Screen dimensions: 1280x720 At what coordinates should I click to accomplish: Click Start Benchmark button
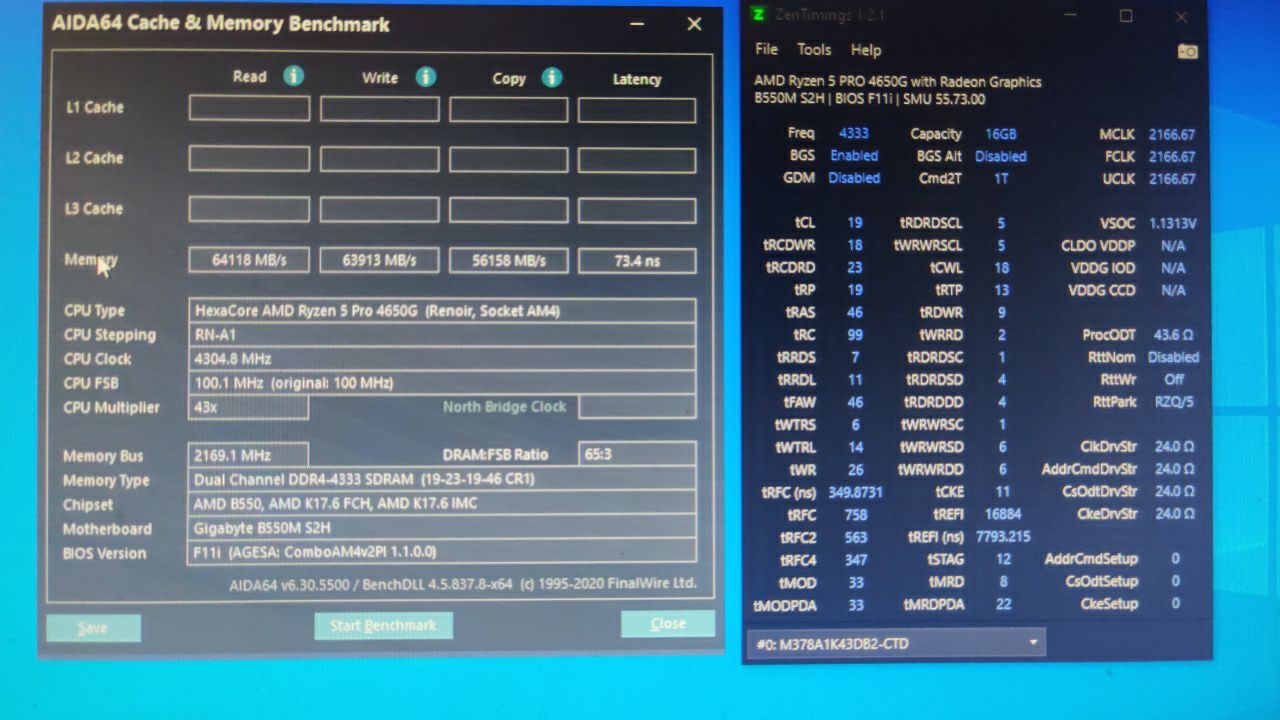(x=383, y=626)
